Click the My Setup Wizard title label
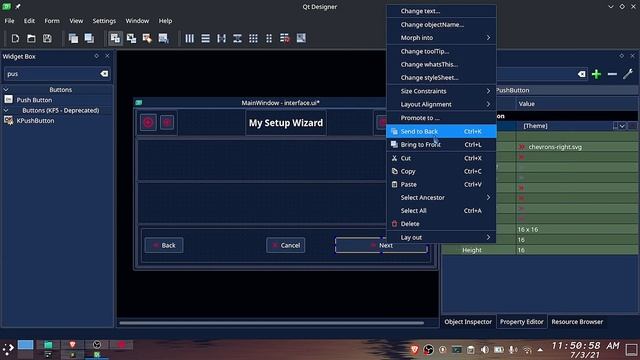This screenshot has height=360, width=640. [286, 123]
